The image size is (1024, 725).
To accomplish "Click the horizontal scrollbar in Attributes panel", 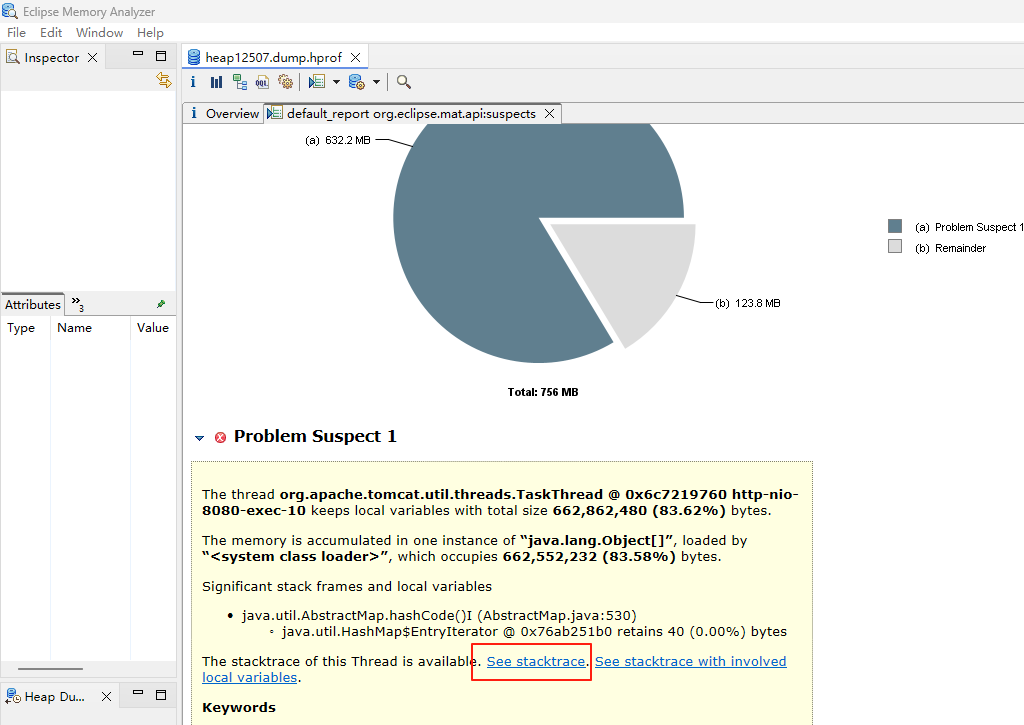I will pyautogui.click(x=50, y=669).
